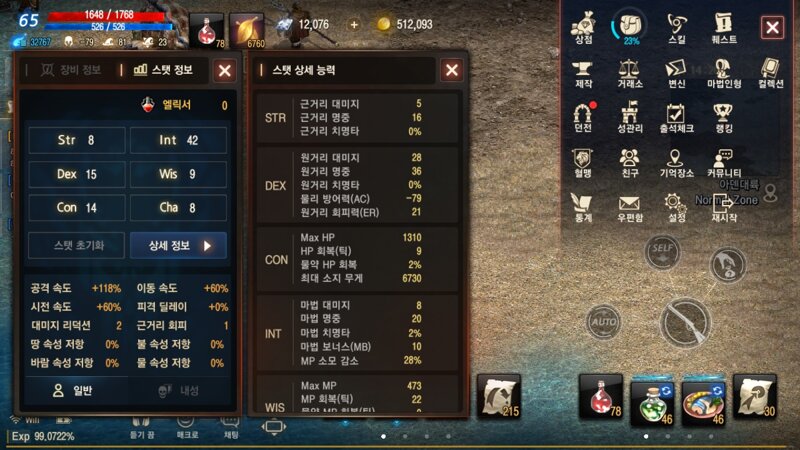800x450 pixels.
Task: Toggle the AUTO hunting button
Action: pyautogui.click(x=604, y=322)
